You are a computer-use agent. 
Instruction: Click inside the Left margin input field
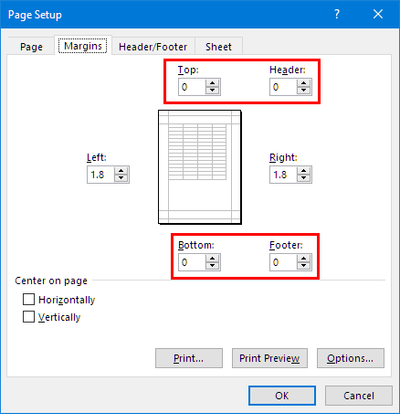click(101, 175)
